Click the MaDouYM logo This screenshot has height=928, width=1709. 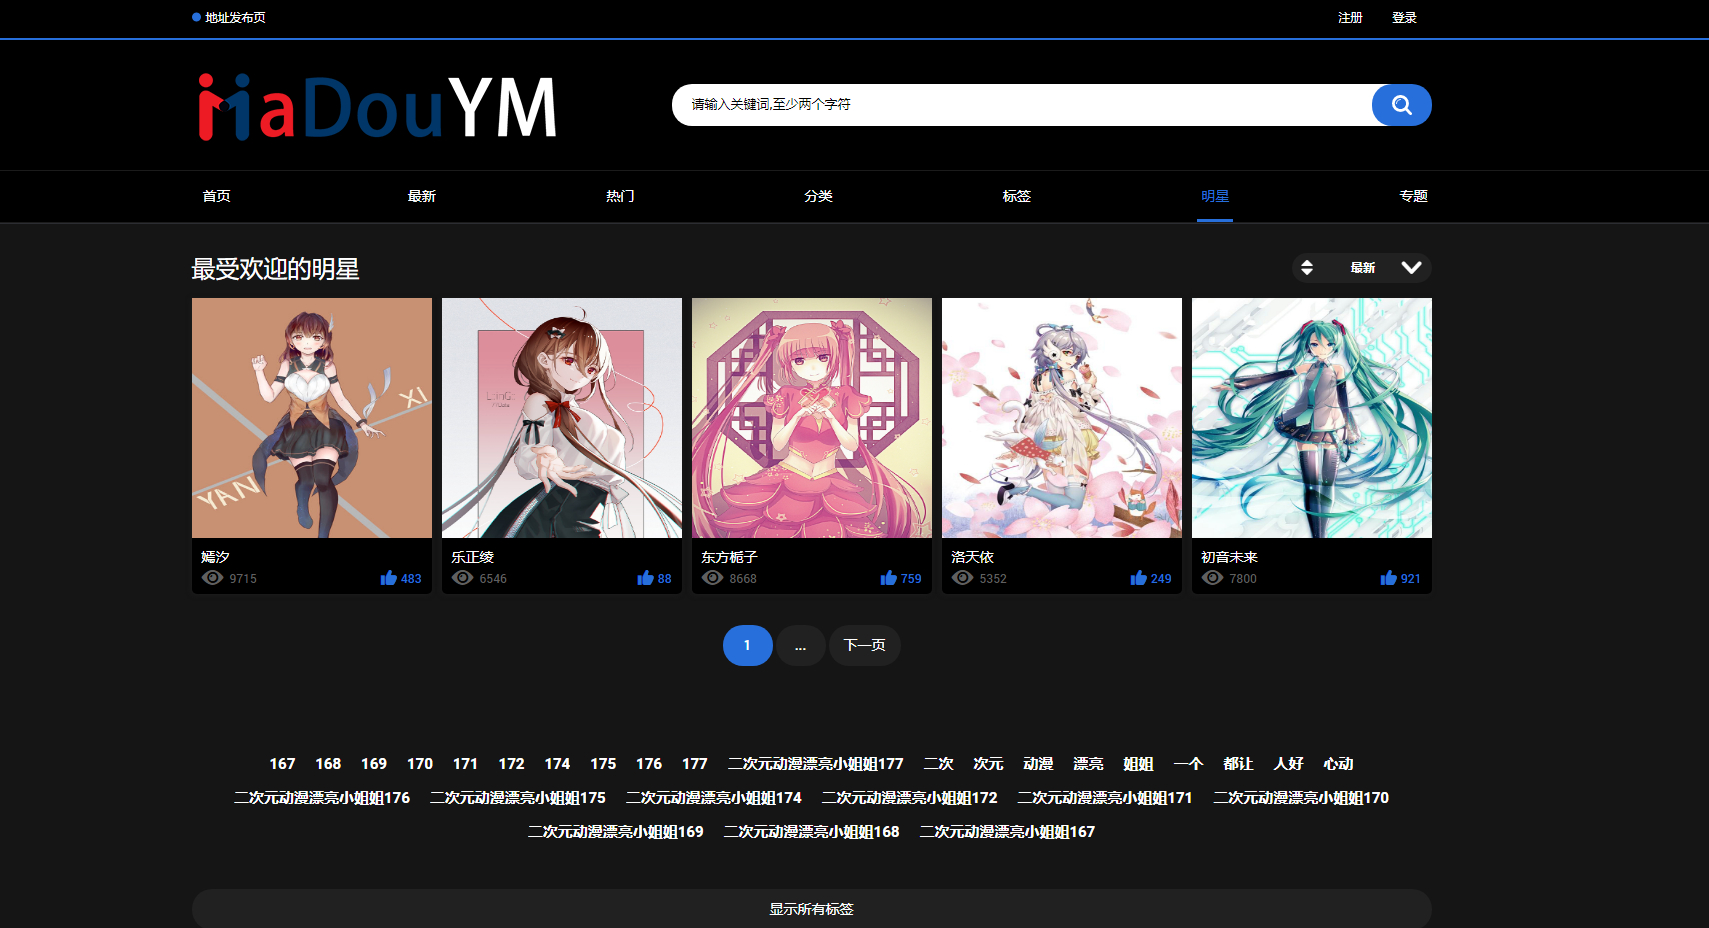pyautogui.click(x=376, y=105)
